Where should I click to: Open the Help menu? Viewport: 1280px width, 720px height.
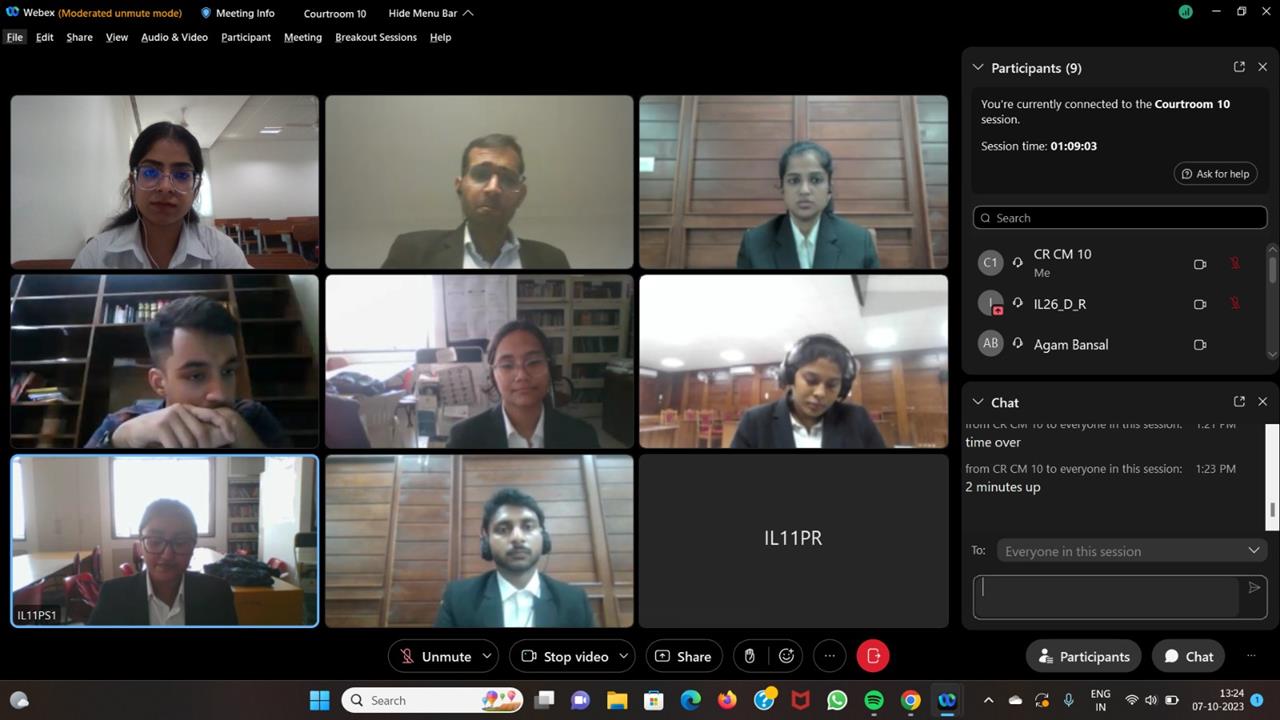(440, 37)
